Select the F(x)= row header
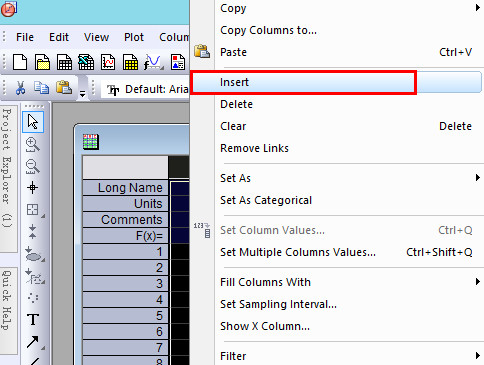Image resolution: width=484 pixels, height=365 pixels. pos(125,235)
